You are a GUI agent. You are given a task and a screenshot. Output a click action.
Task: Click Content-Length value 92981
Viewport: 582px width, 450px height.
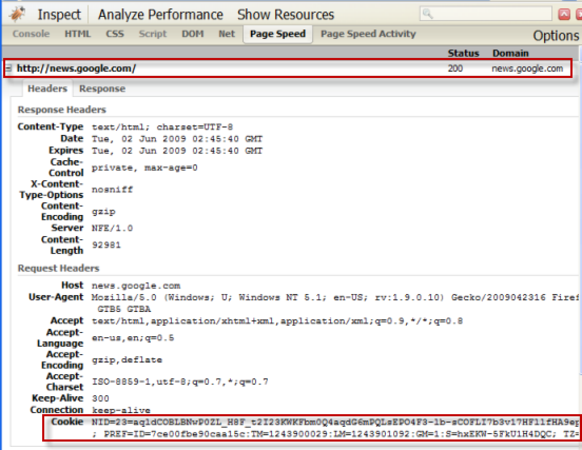point(106,245)
